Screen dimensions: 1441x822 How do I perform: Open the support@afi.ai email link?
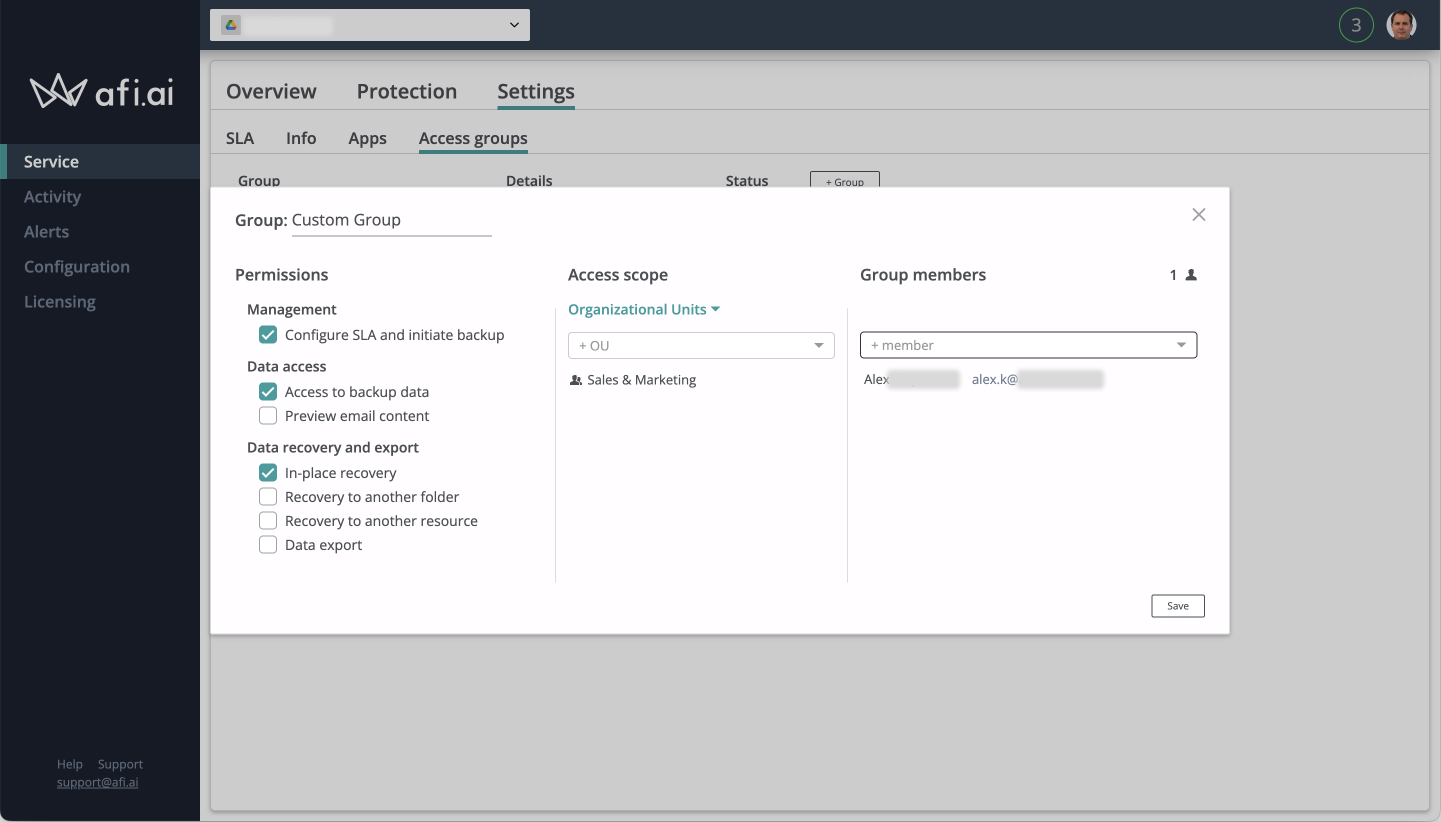[97, 782]
